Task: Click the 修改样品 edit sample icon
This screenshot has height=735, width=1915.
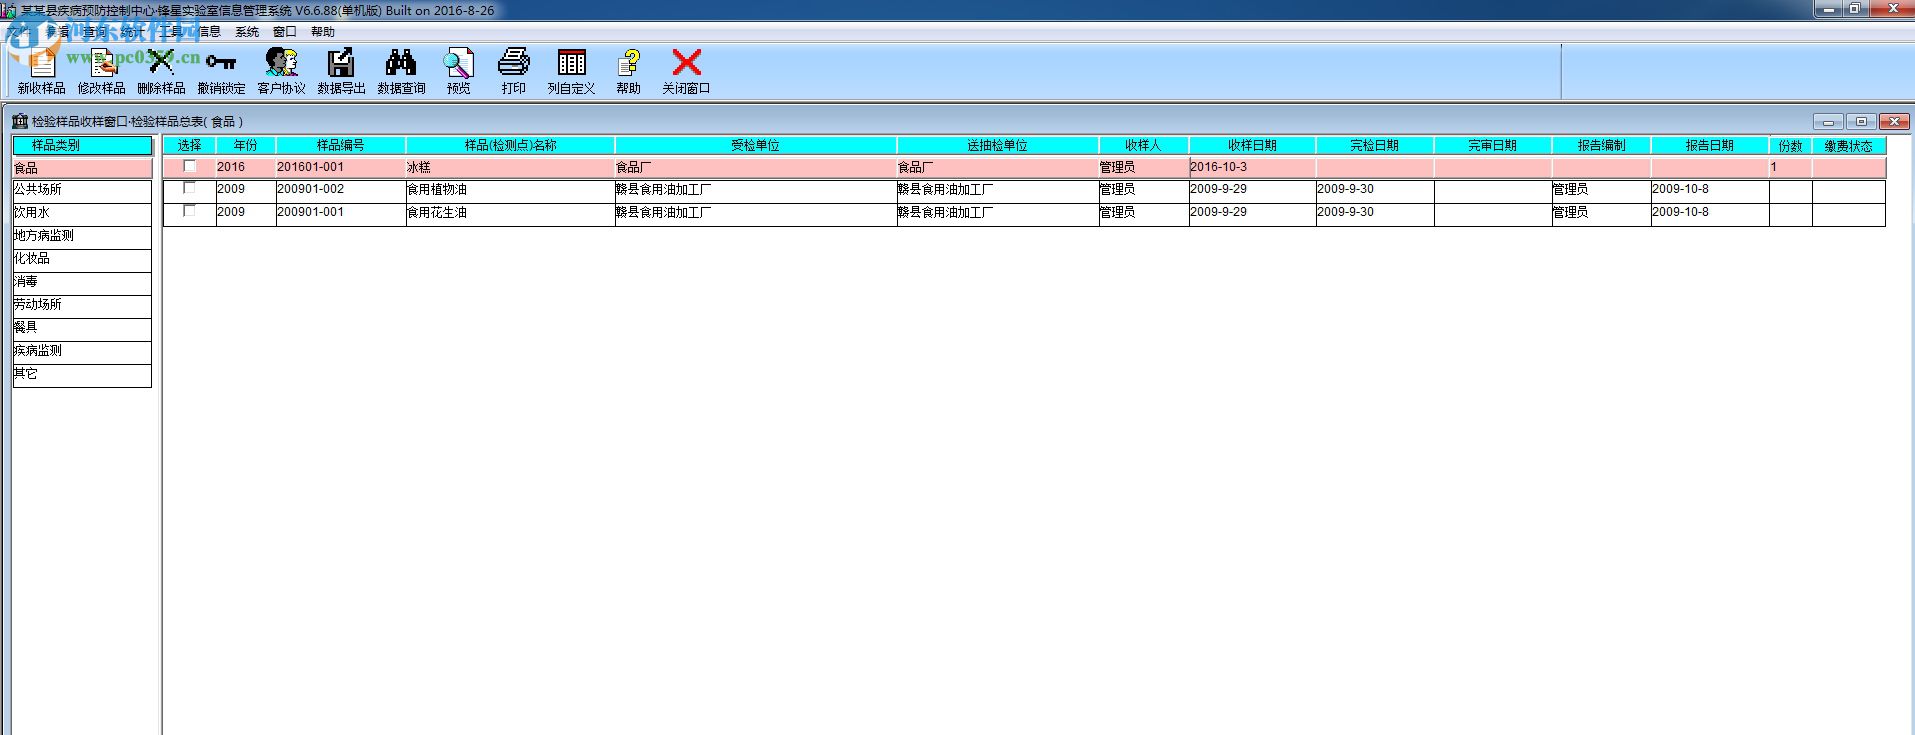Action: [102, 64]
